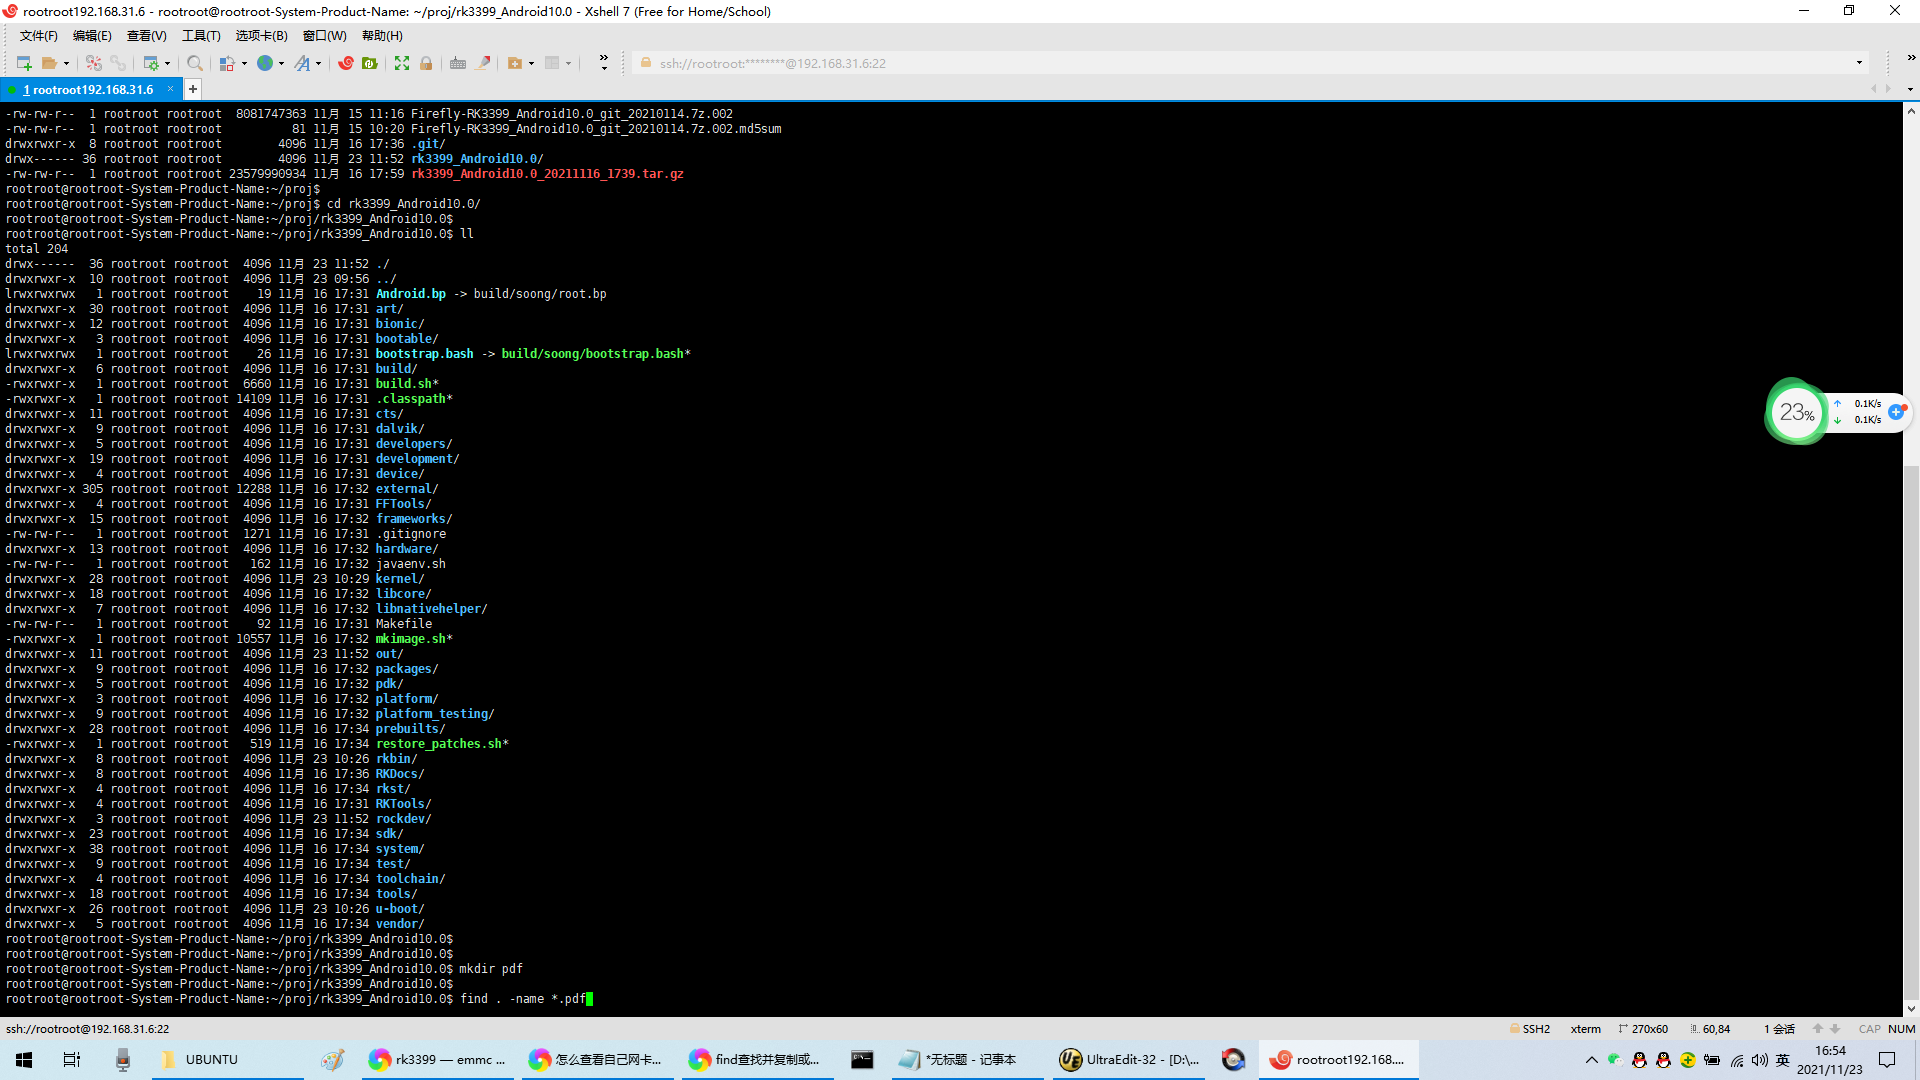Launch Xftp via red swirl icon
The image size is (1920, 1080).
tap(346, 63)
